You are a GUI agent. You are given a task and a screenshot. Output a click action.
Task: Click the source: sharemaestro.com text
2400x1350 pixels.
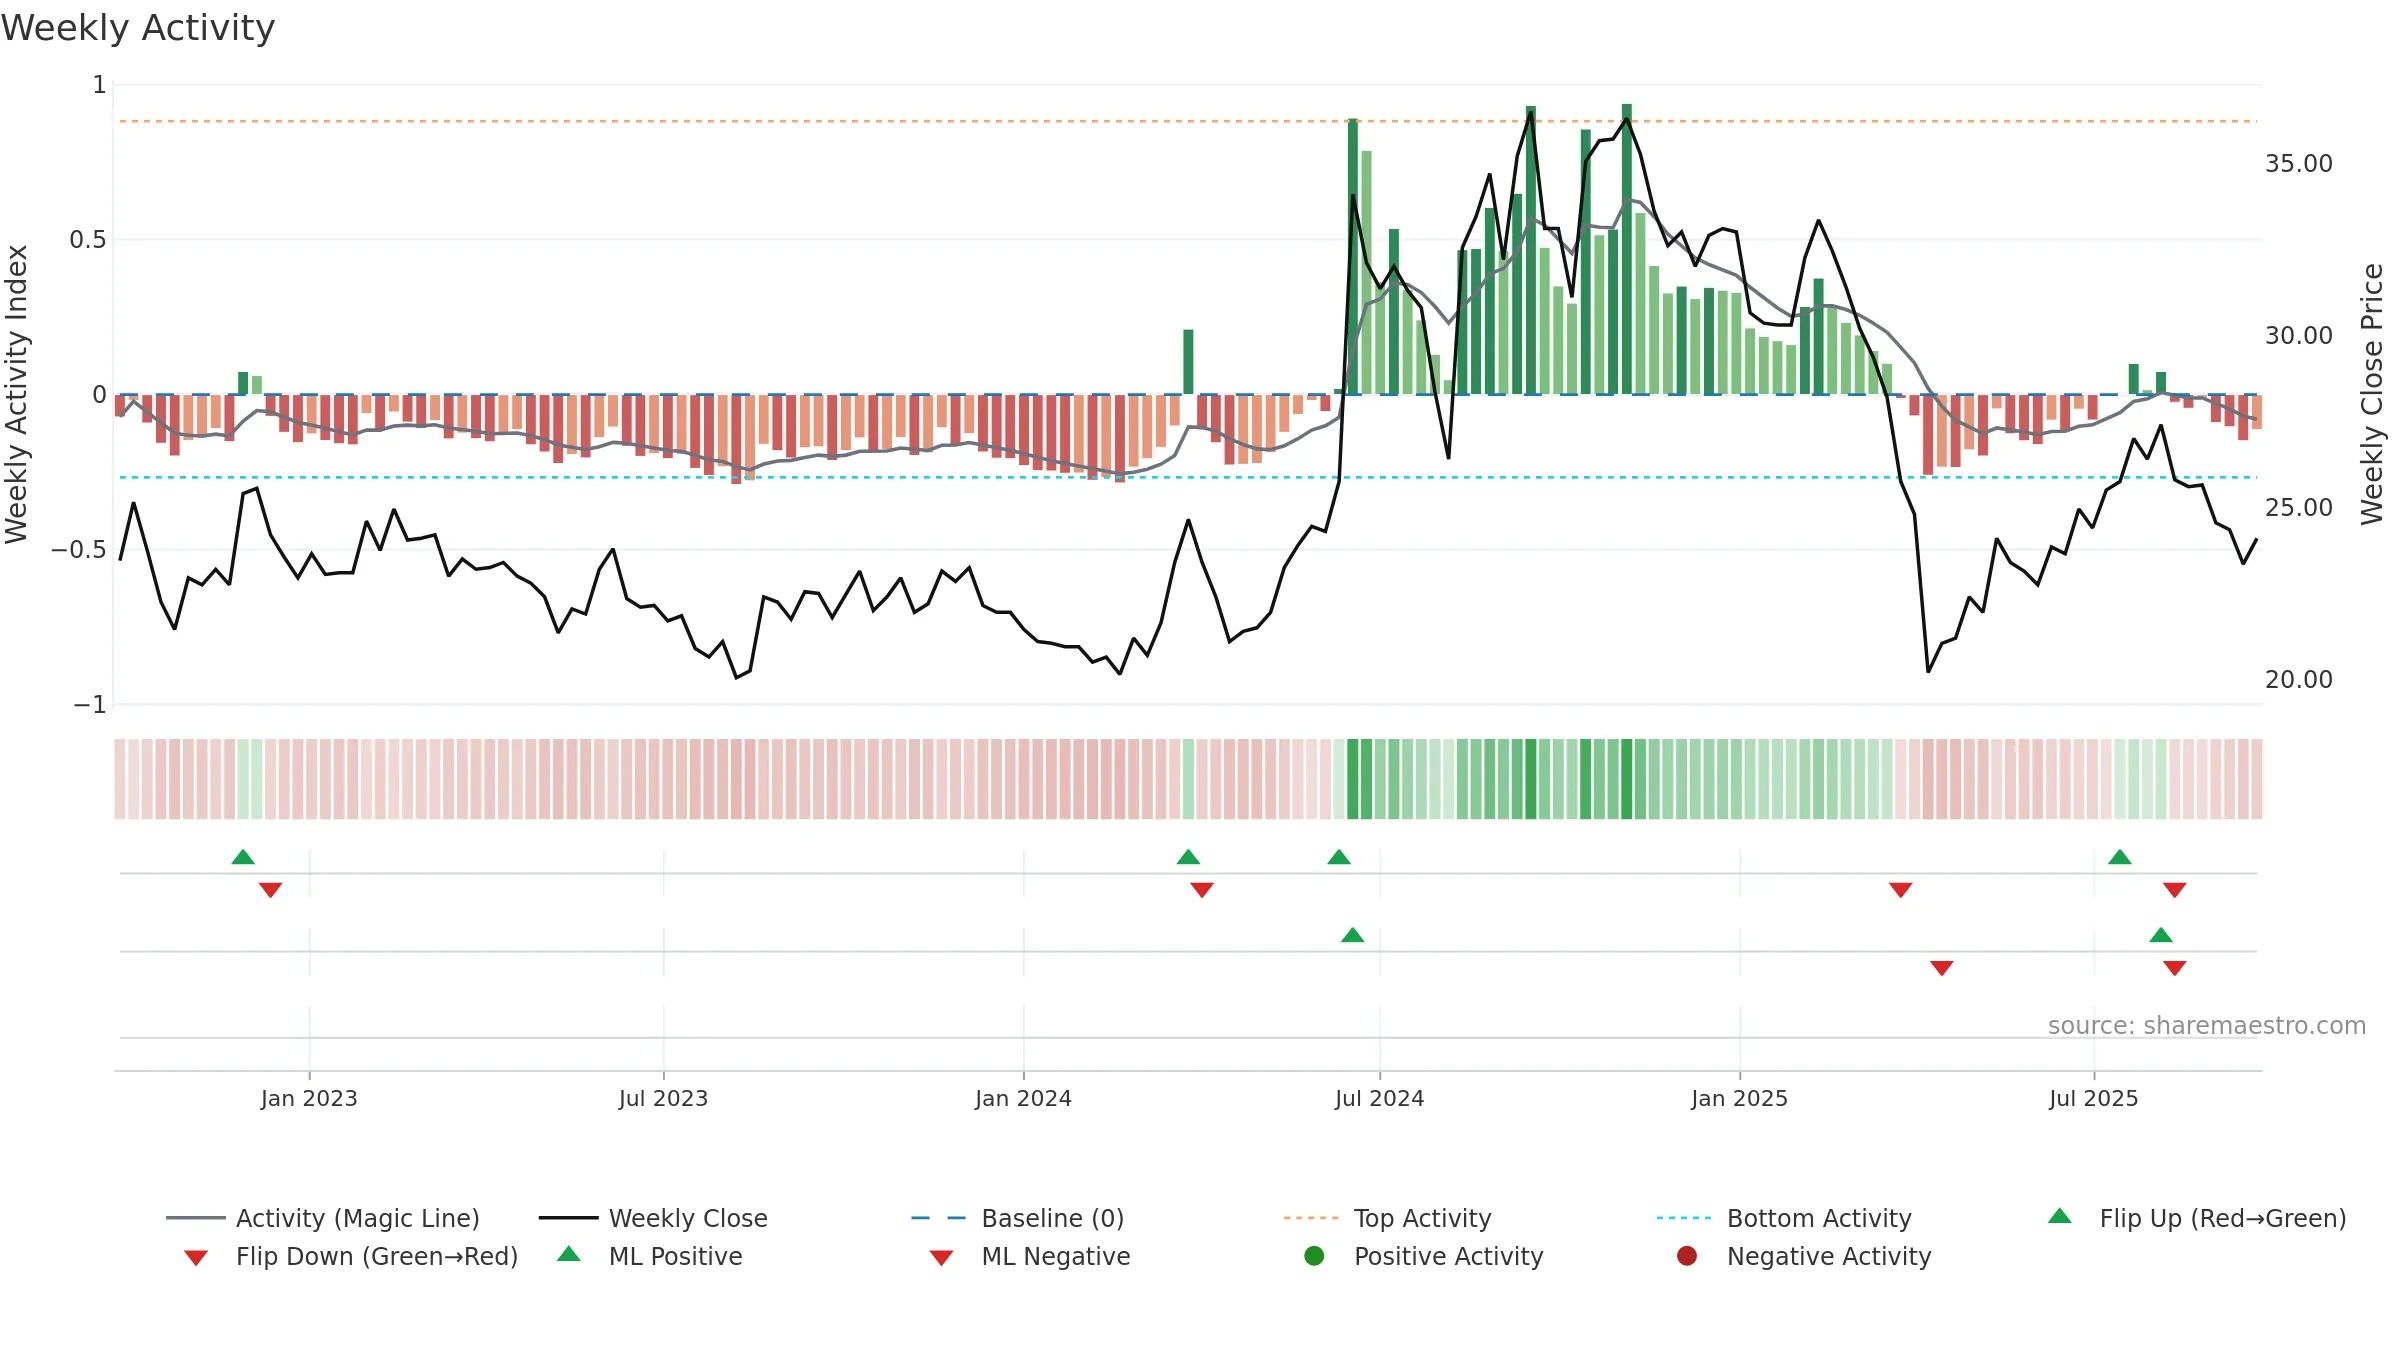(2206, 1025)
